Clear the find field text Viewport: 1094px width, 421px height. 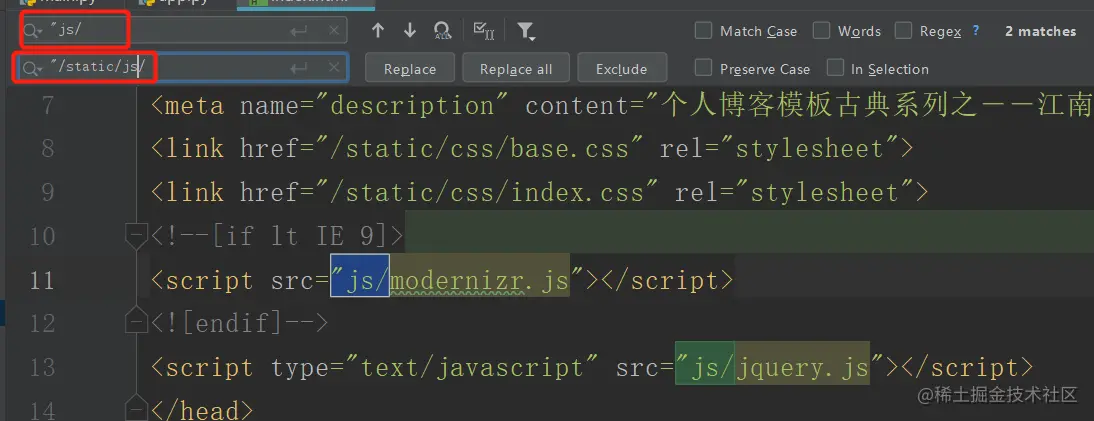click(334, 31)
